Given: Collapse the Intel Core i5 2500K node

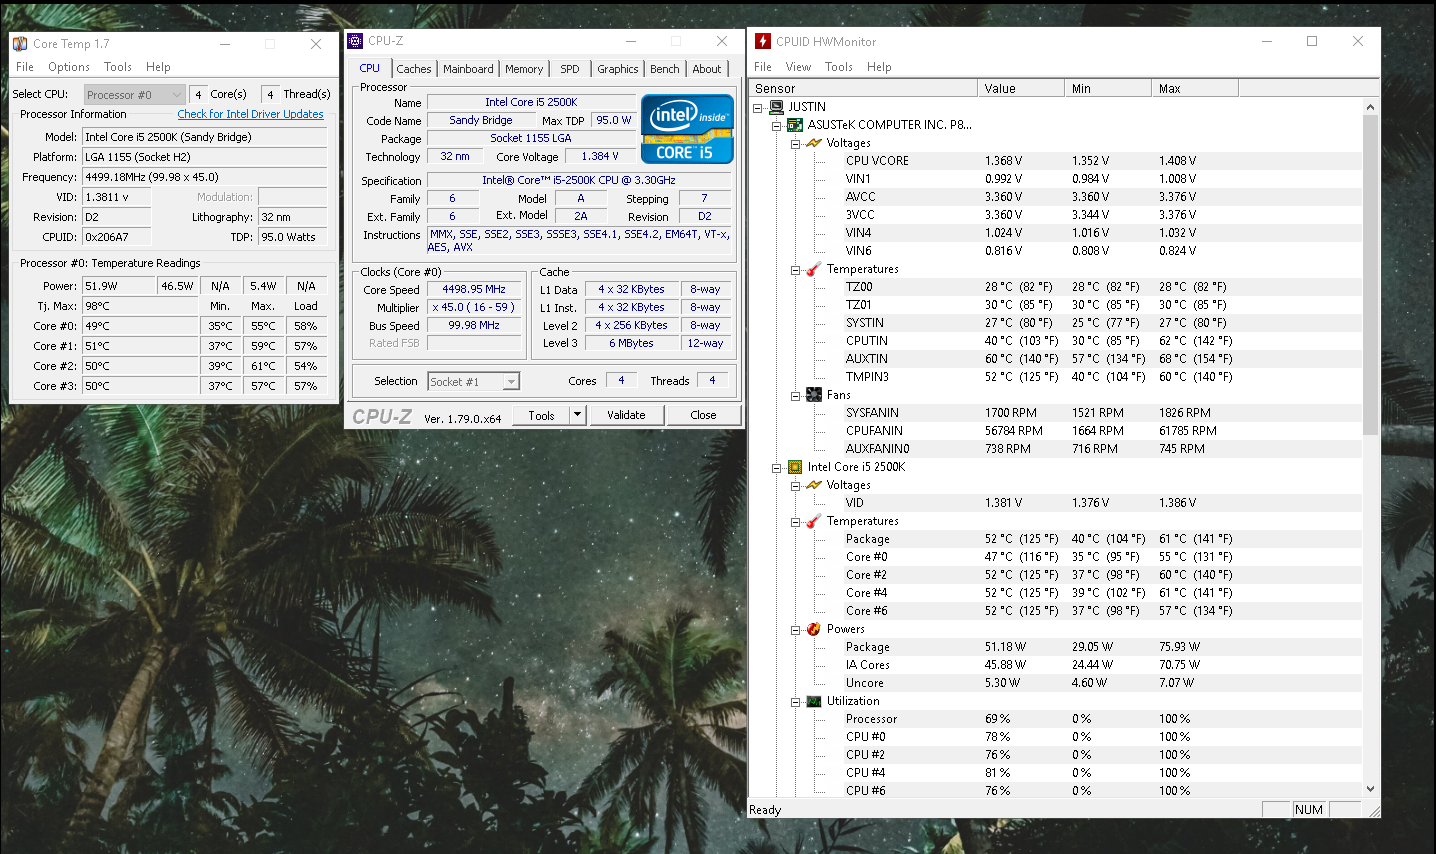Looking at the screenshot, I should (776, 468).
